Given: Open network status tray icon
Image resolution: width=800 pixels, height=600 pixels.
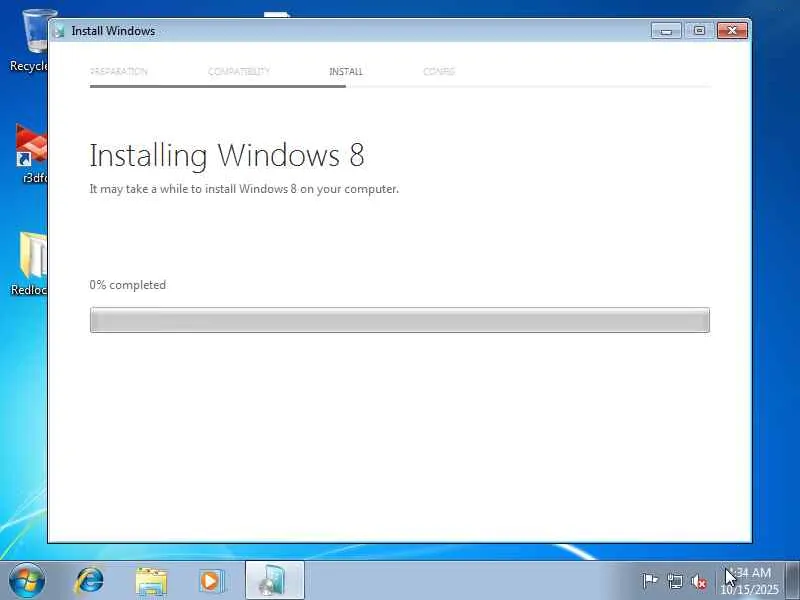Looking at the screenshot, I should pyautogui.click(x=674, y=581).
